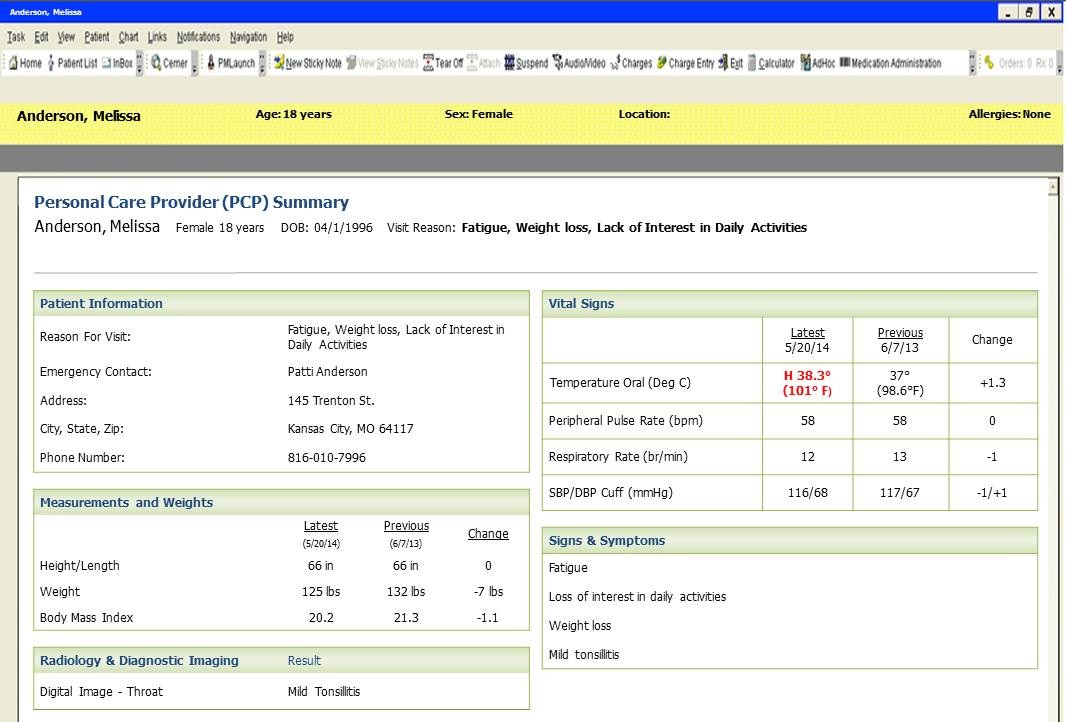
Task: Click the greyed Attach toolbar icon
Action: [483, 63]
